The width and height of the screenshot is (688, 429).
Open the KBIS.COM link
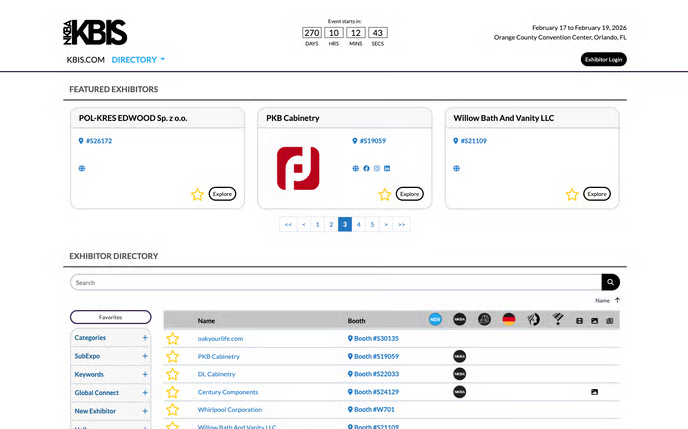[x=86, y=60]
